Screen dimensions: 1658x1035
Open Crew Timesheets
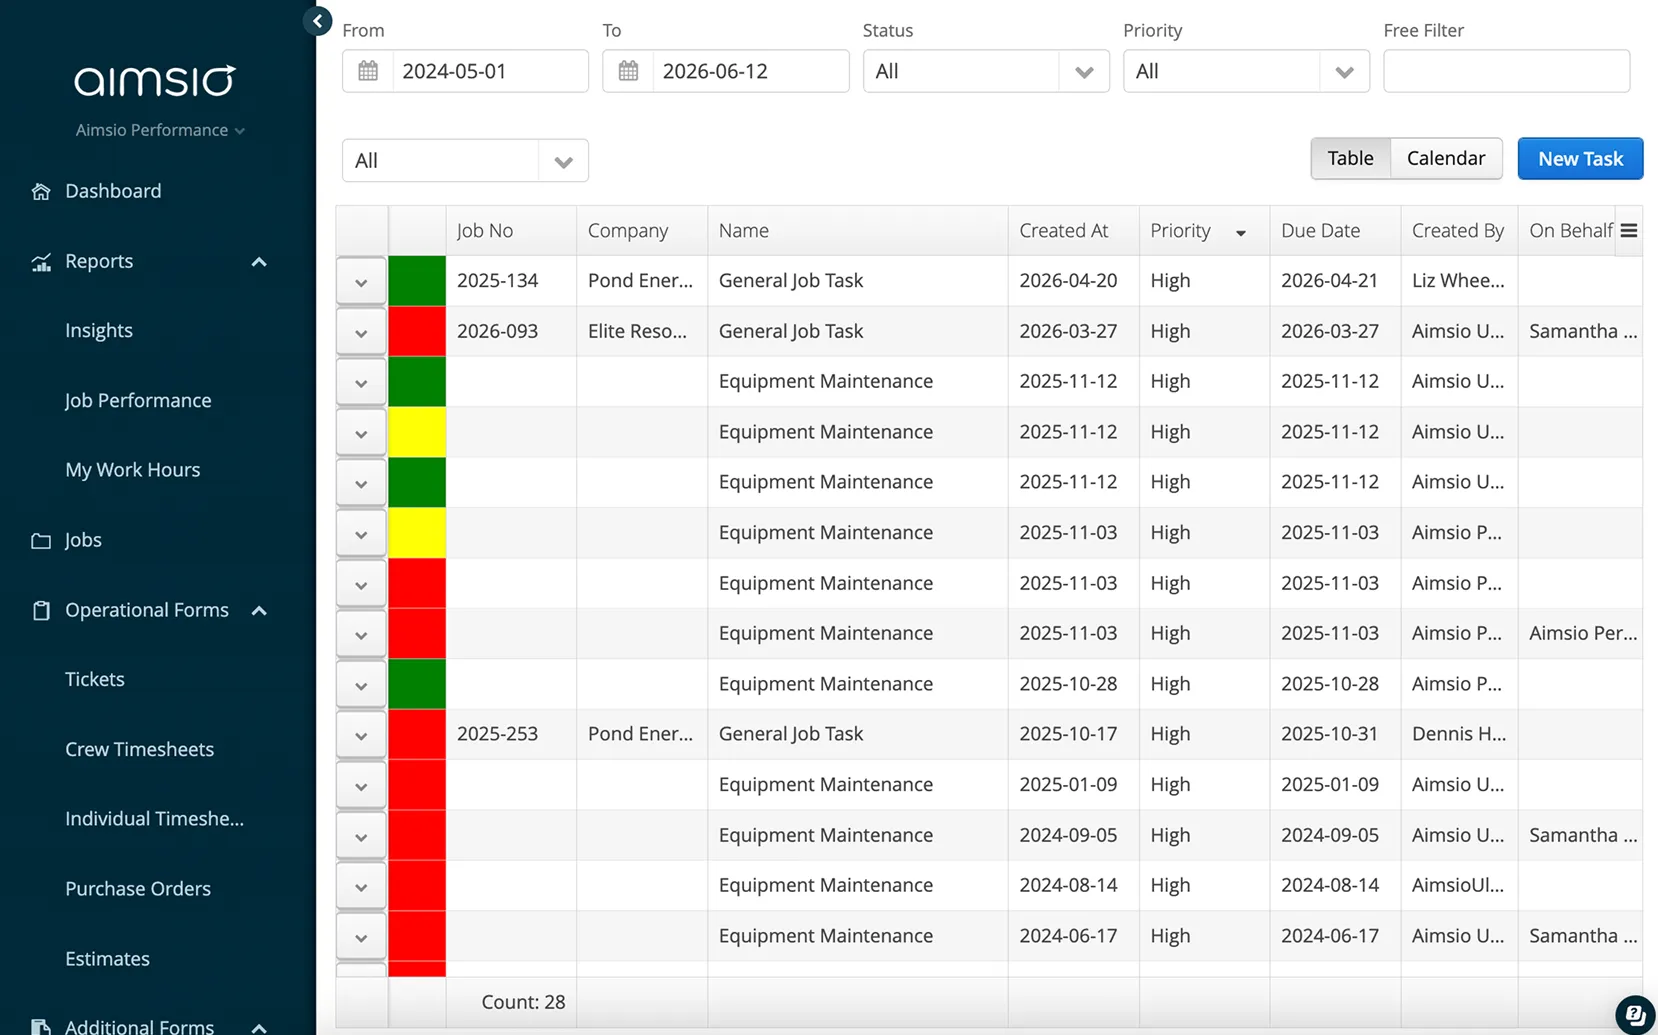coord(140,749)
